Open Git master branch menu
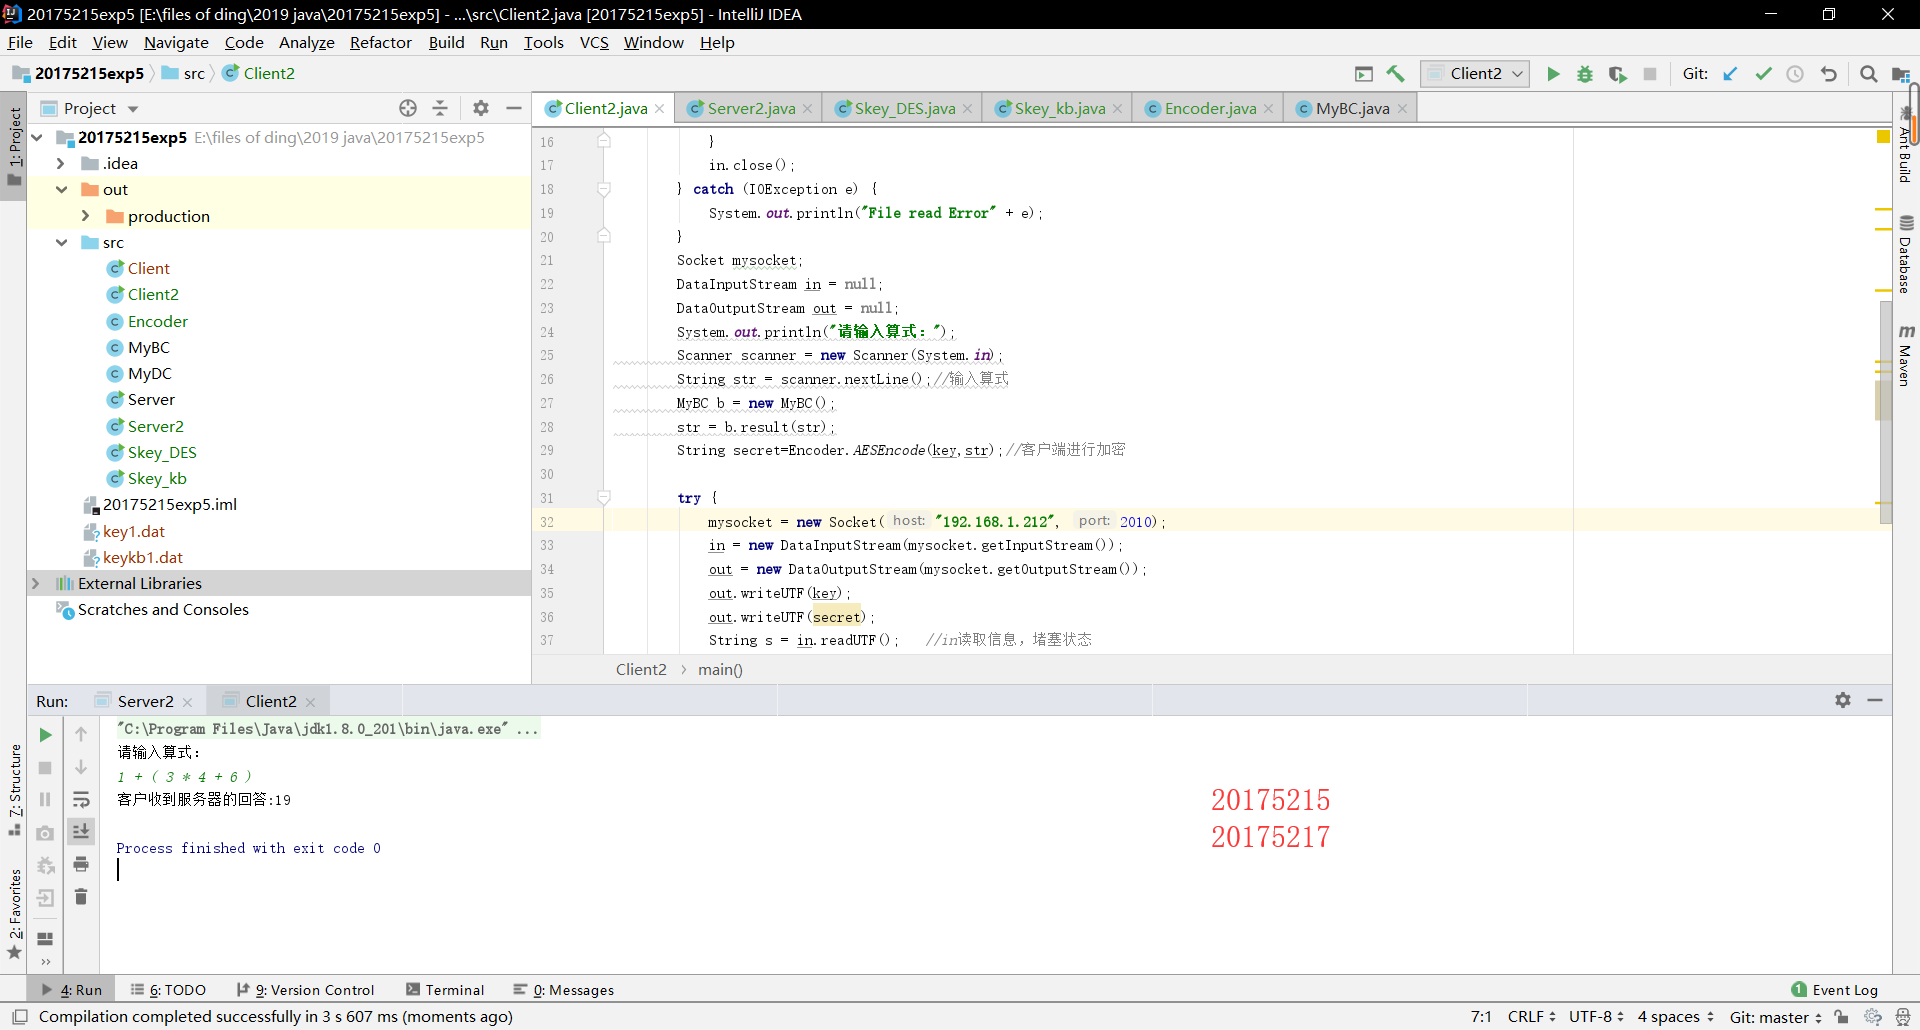The image size is (1920, 1030). 1776,1017
